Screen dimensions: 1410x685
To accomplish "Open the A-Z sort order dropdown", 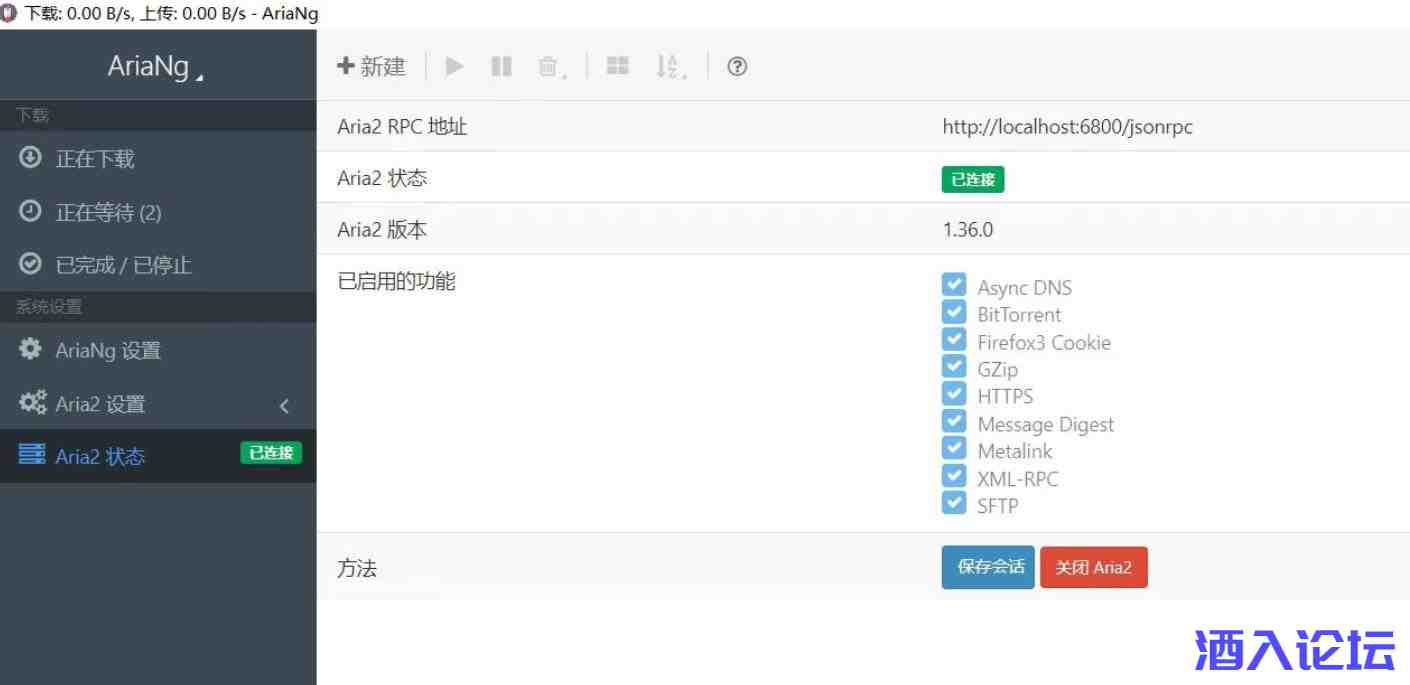I will click(670, 67).
